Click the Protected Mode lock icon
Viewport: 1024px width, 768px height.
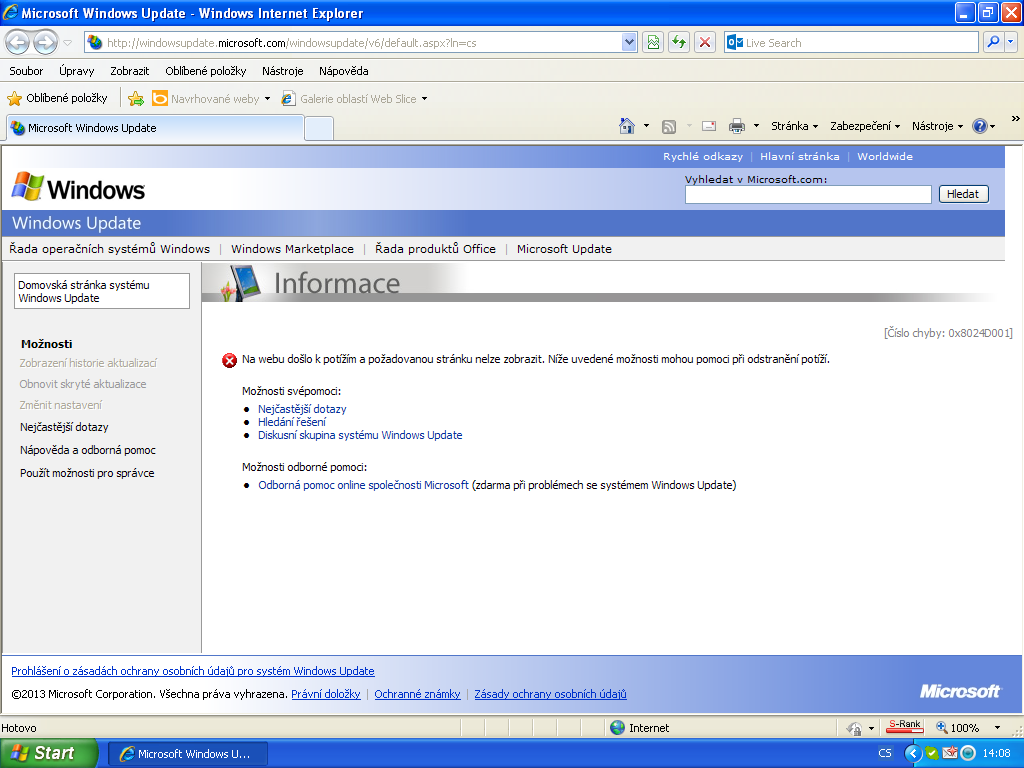(854, 728)
